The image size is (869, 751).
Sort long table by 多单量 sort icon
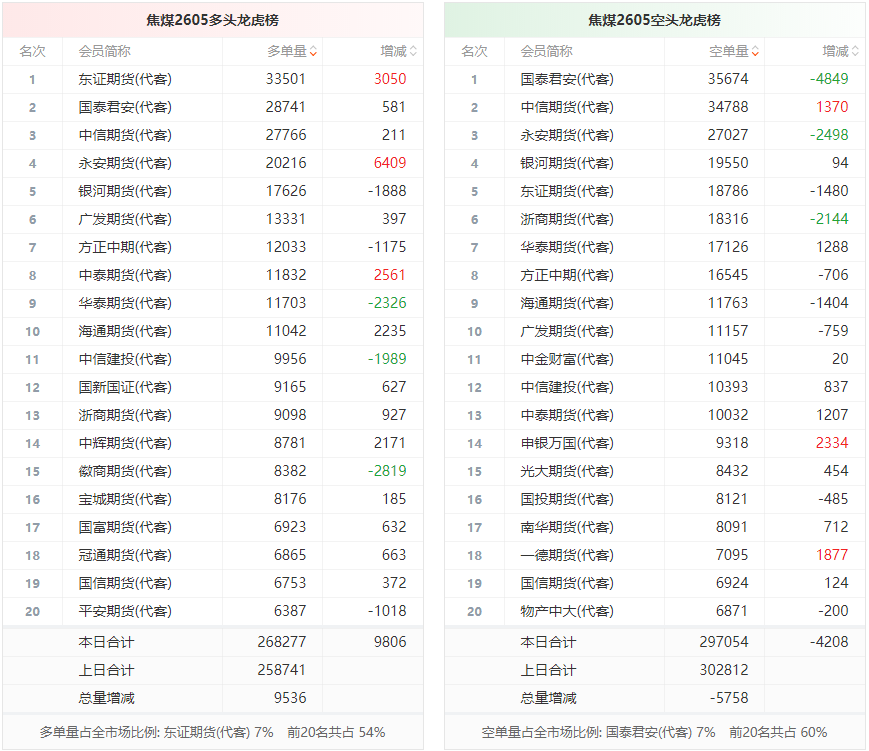(313, 52)
